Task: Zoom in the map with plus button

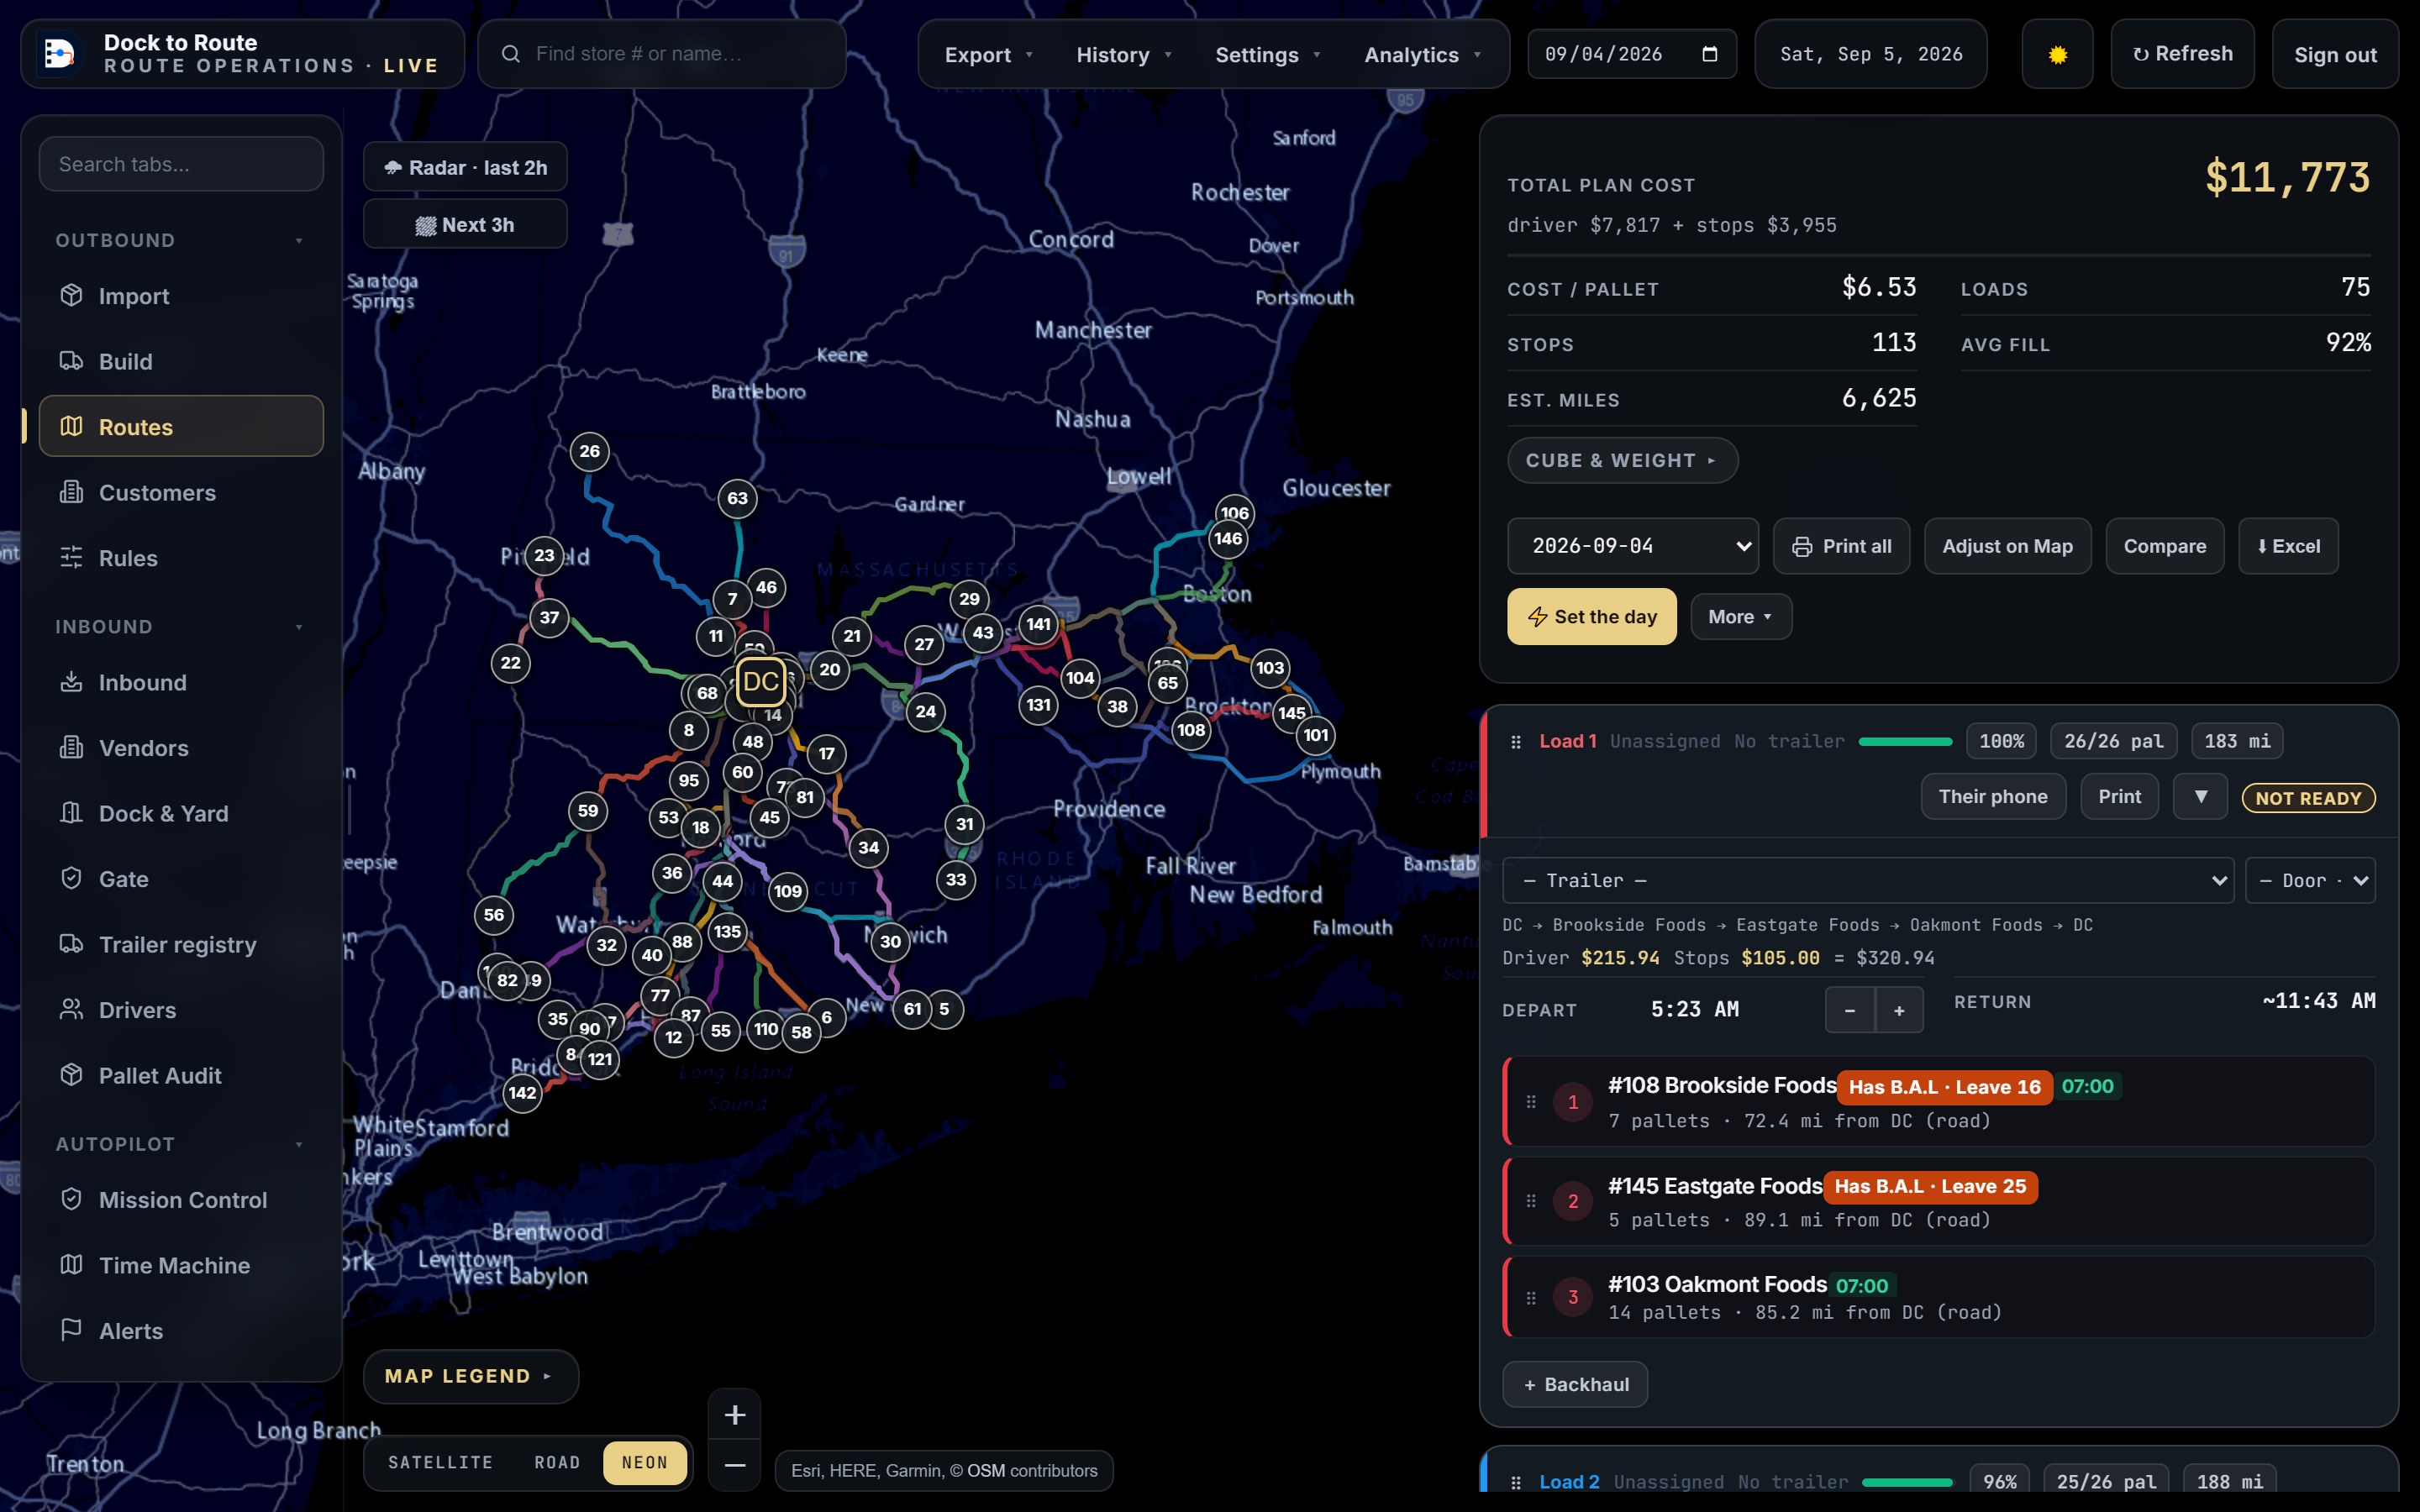Action: coord(735,1415)
